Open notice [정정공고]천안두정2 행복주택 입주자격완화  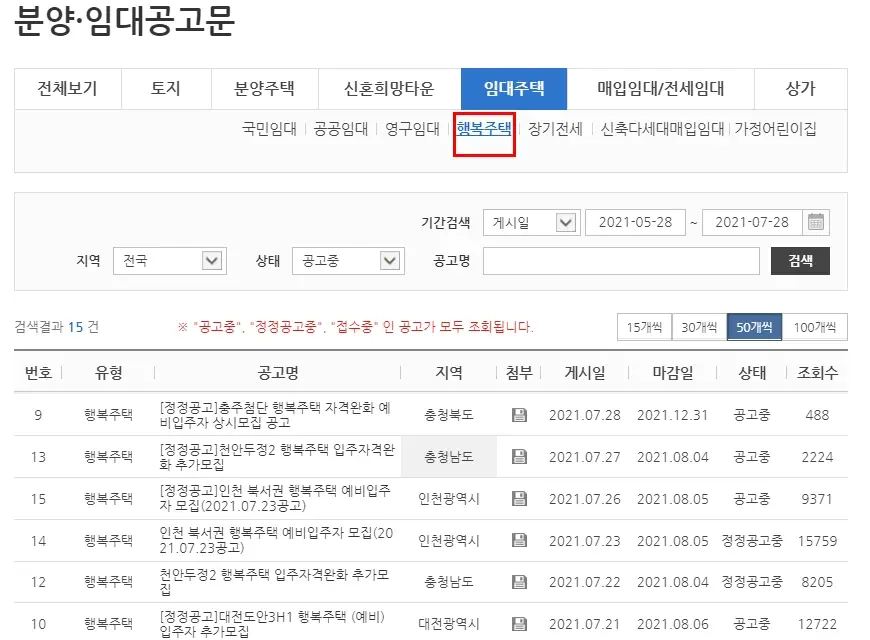tap(277, 457)
